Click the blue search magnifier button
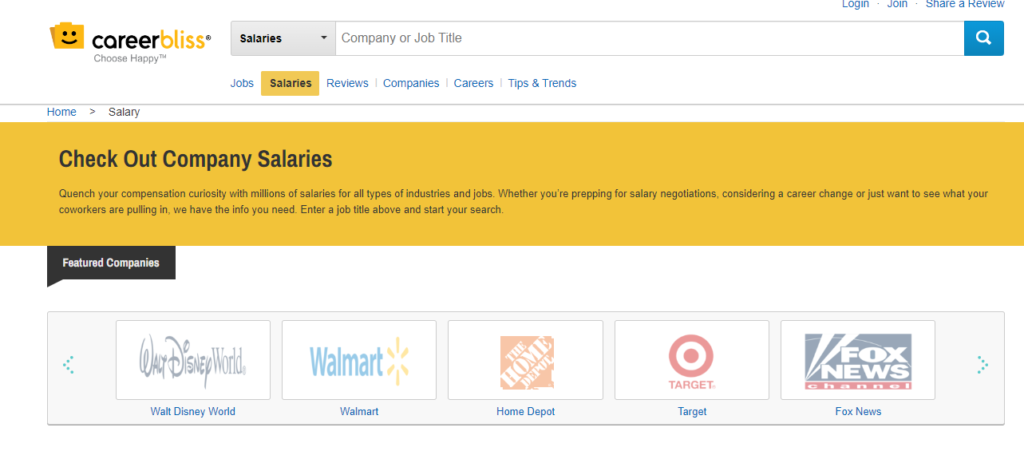 (x=984, y=39)
